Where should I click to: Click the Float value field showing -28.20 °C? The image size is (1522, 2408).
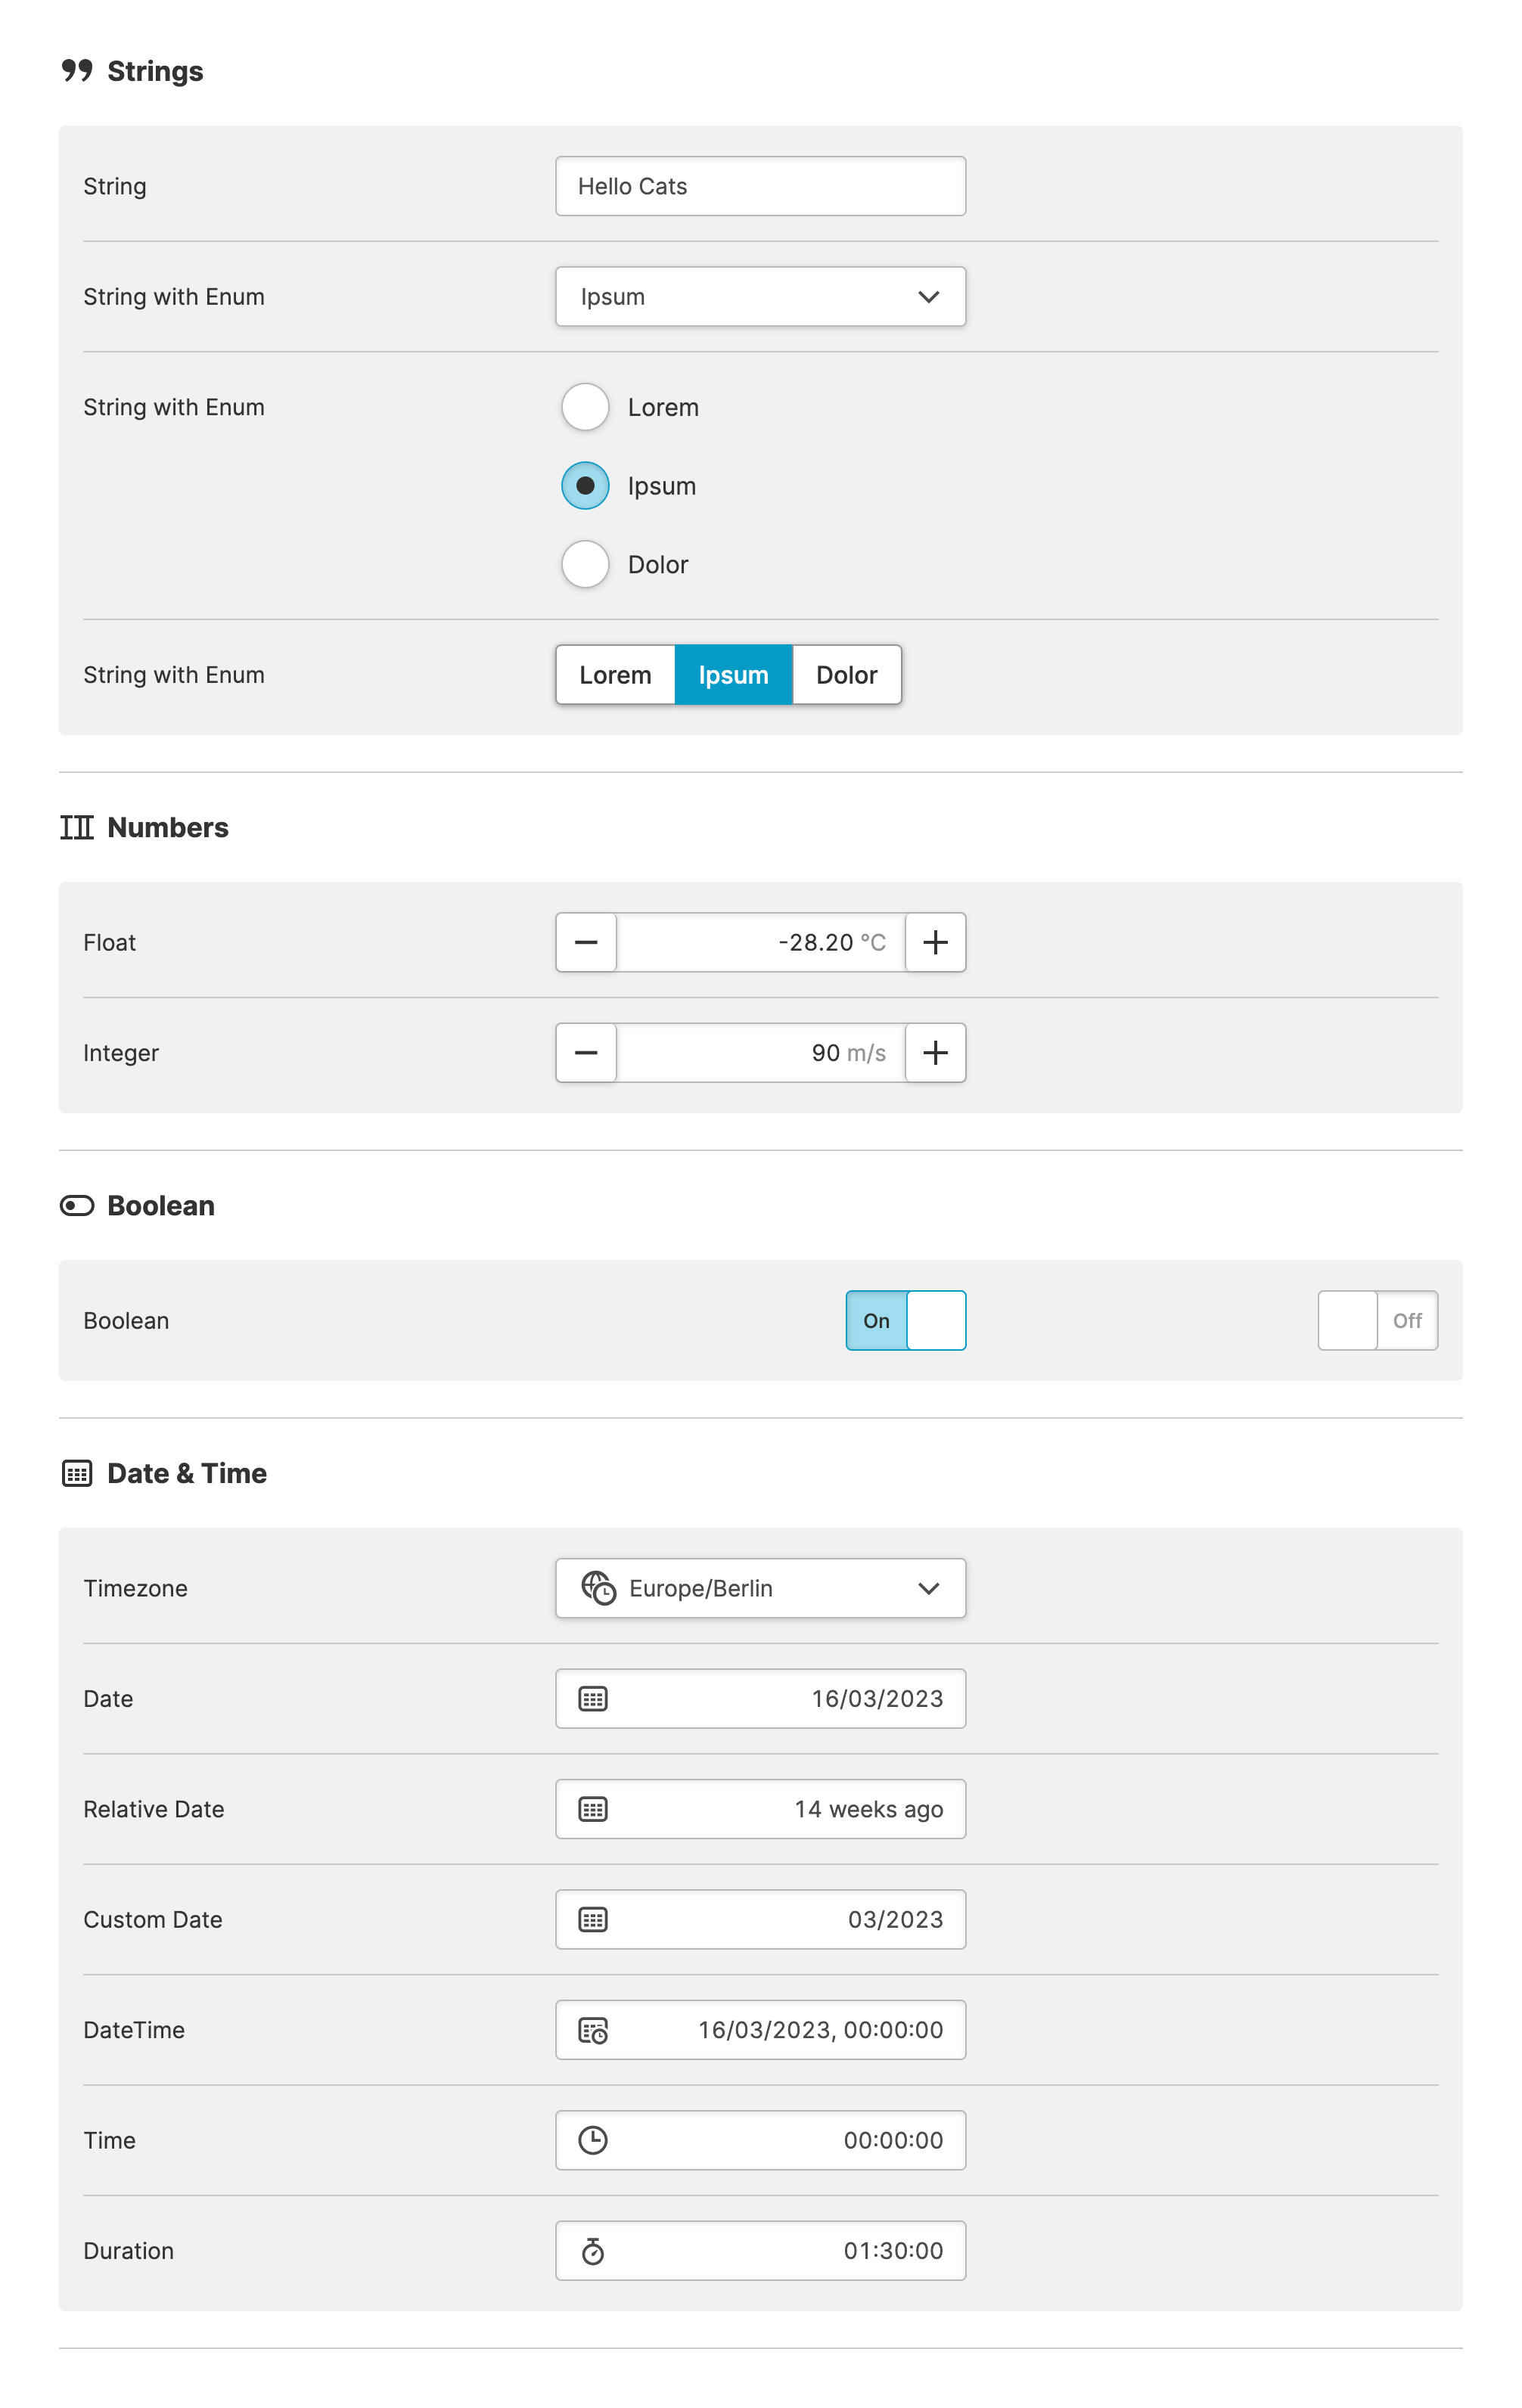pyautogui.click(x=760, y=942)
